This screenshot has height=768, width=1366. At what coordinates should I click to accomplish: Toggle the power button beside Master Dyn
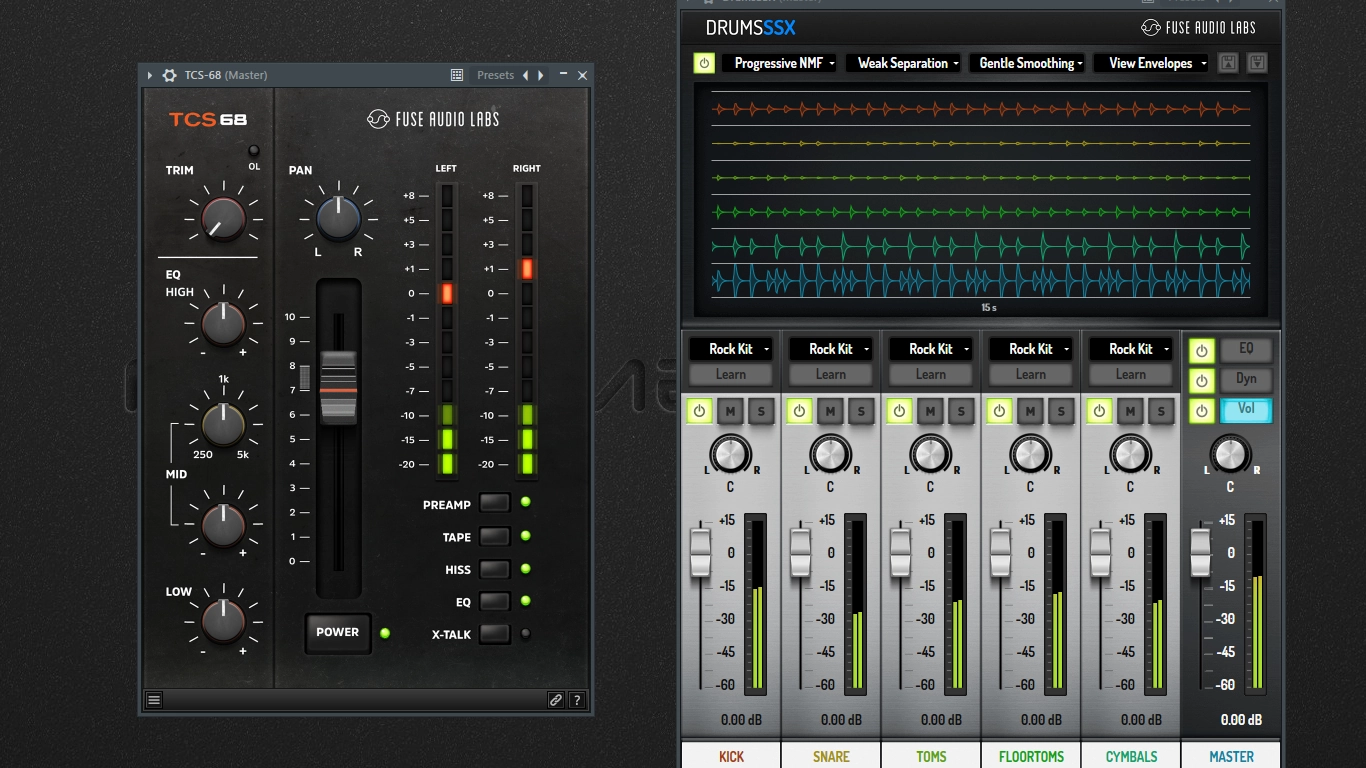[1201, 381]
